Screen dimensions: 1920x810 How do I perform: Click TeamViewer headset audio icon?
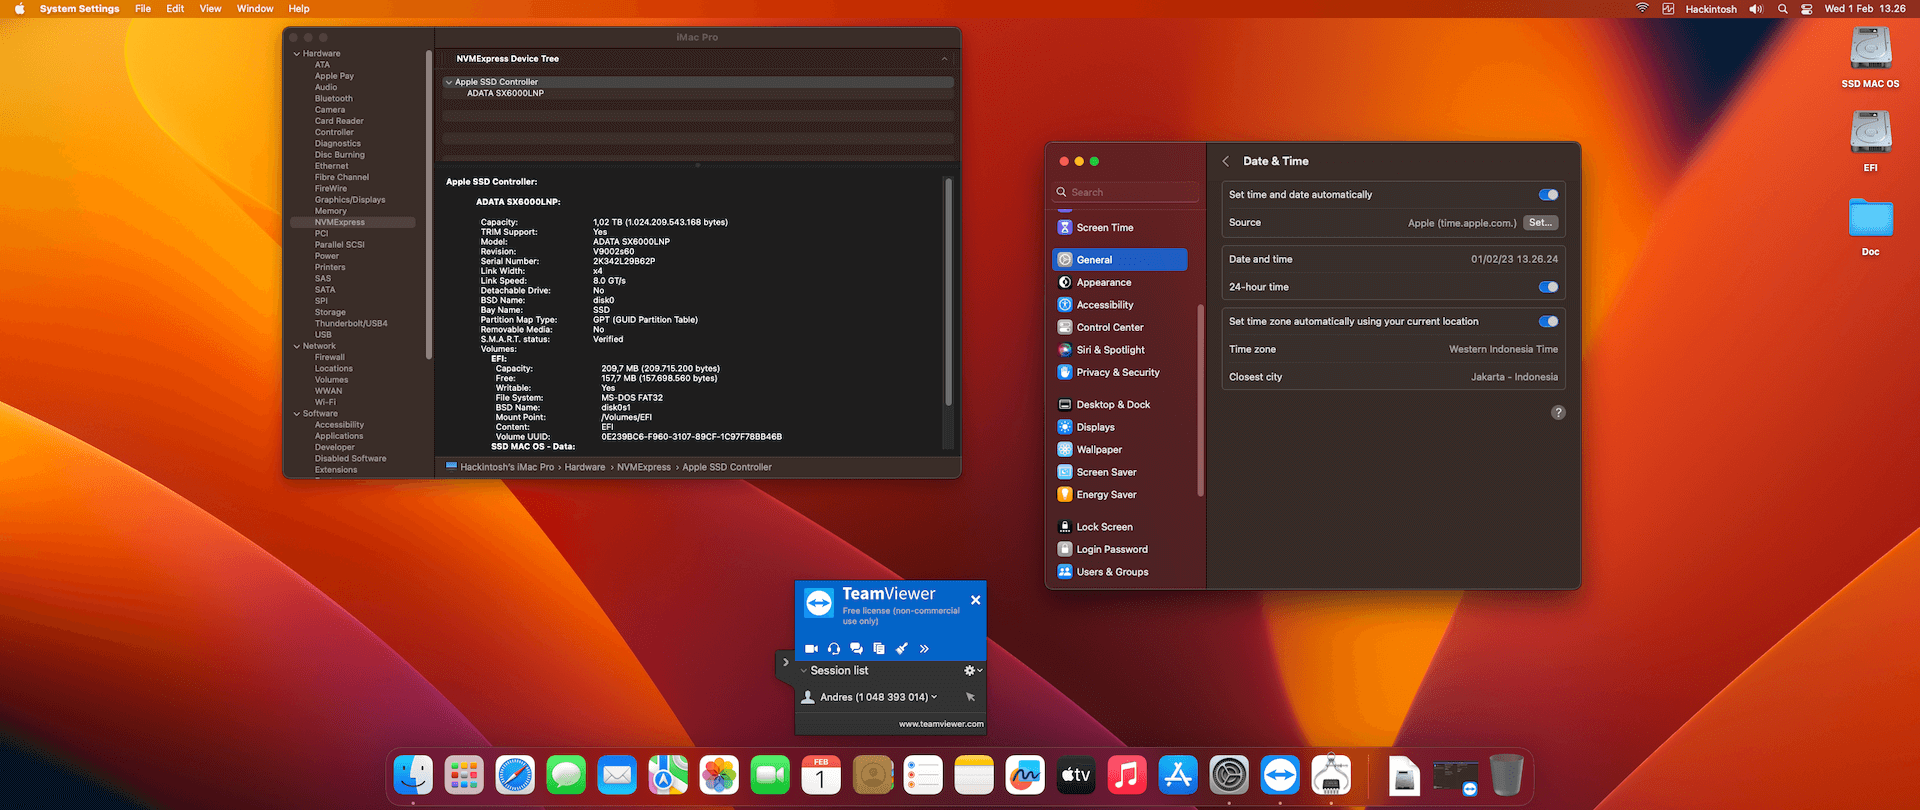834,649
